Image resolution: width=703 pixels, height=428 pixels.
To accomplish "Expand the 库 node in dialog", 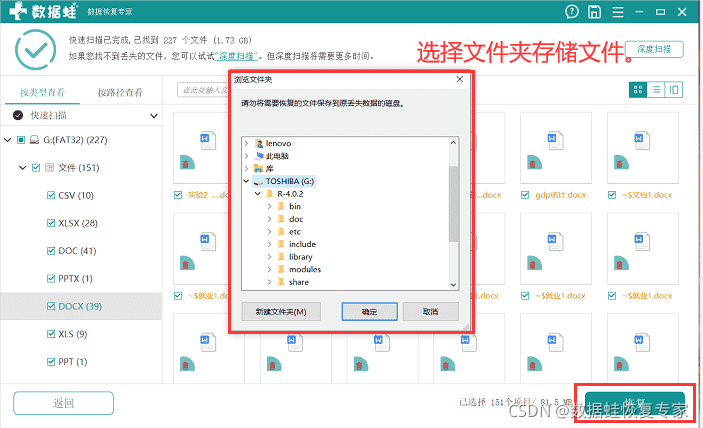I will point(246,169).
